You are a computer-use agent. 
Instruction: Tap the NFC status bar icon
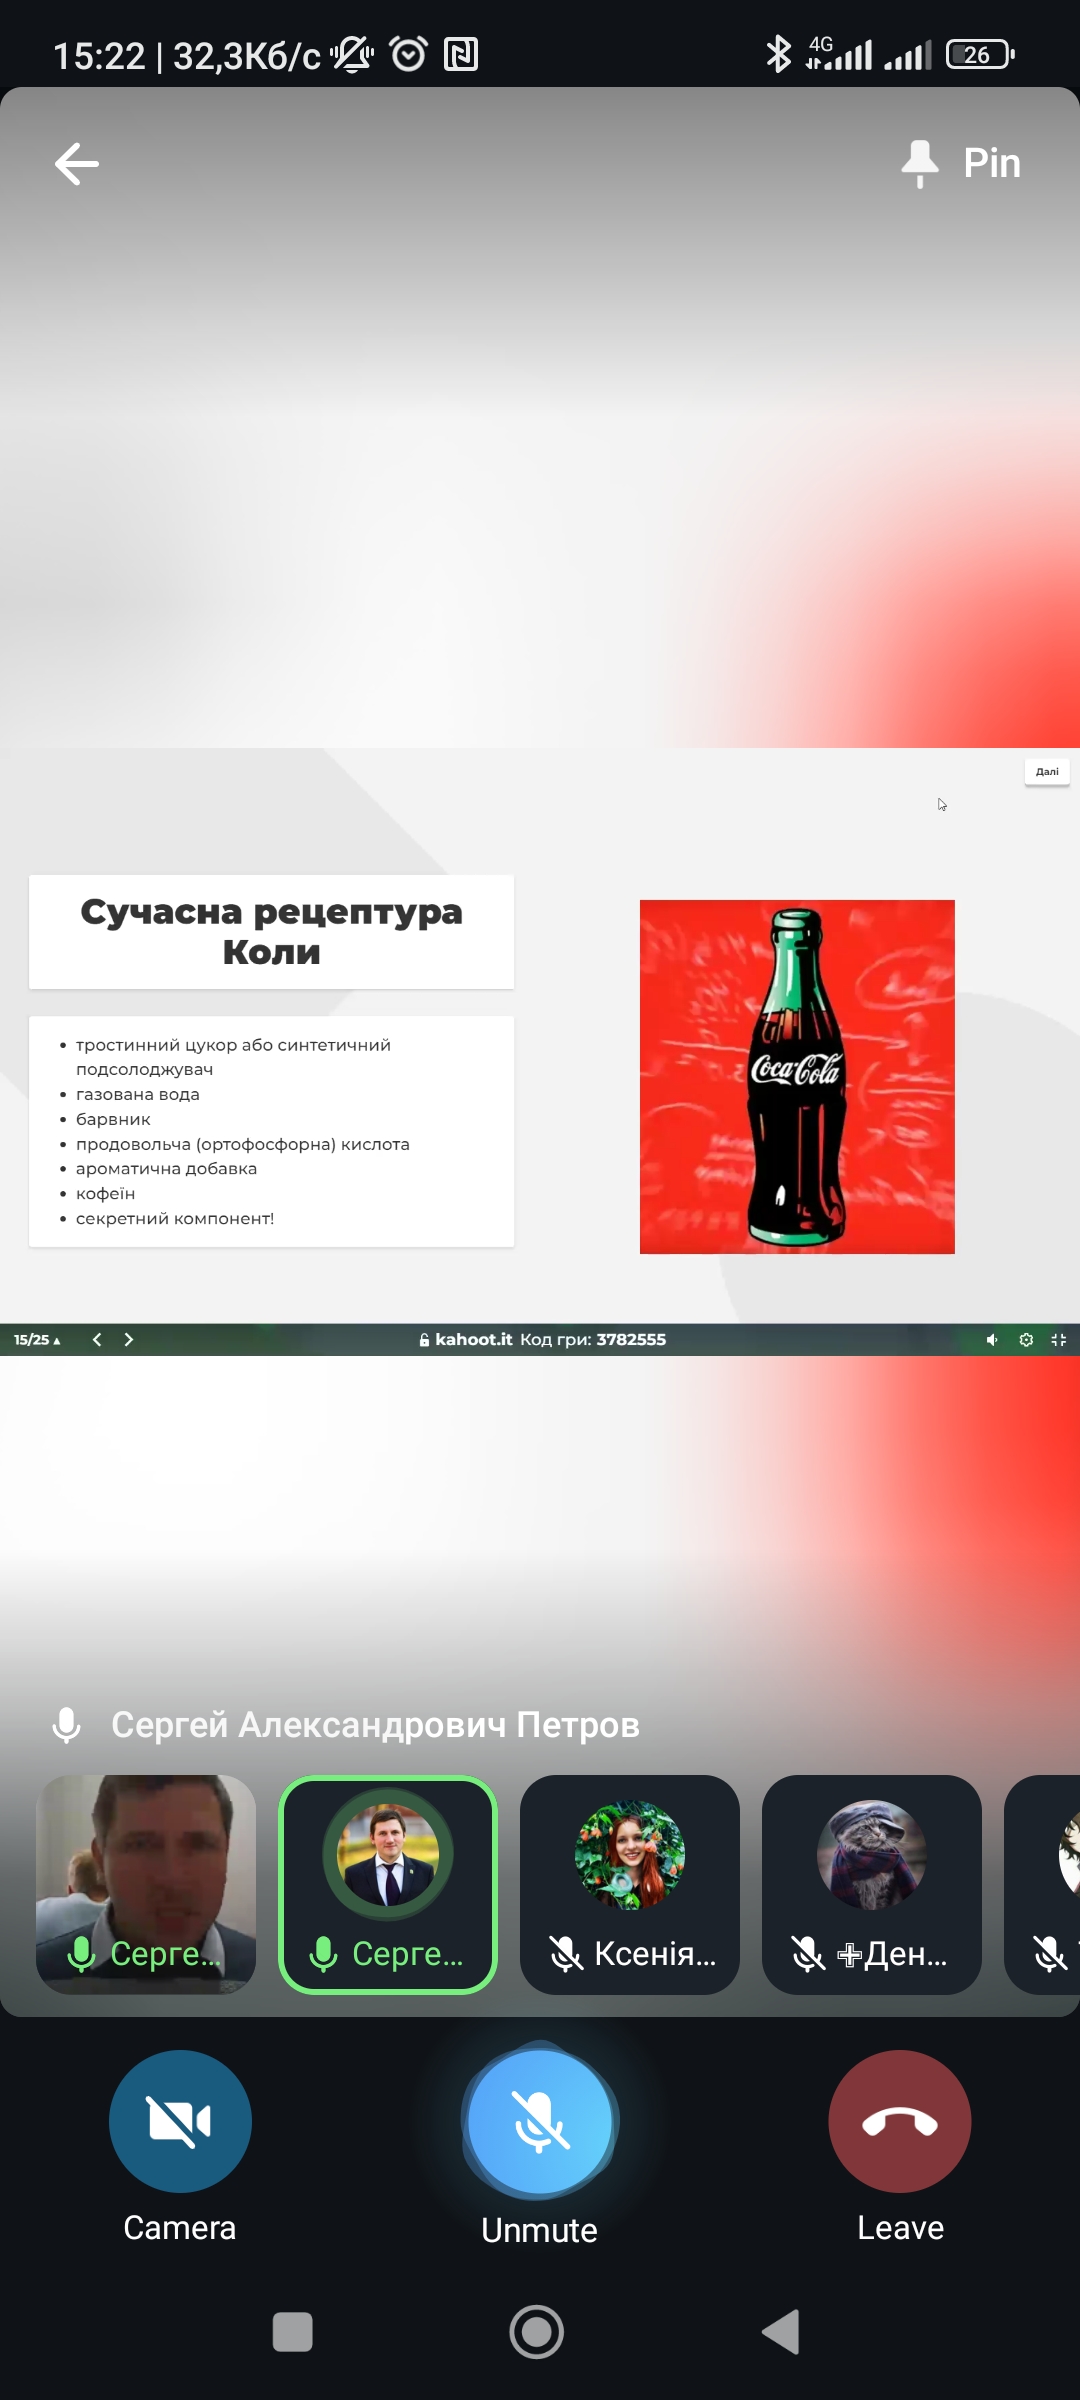(x=461, y=54)
